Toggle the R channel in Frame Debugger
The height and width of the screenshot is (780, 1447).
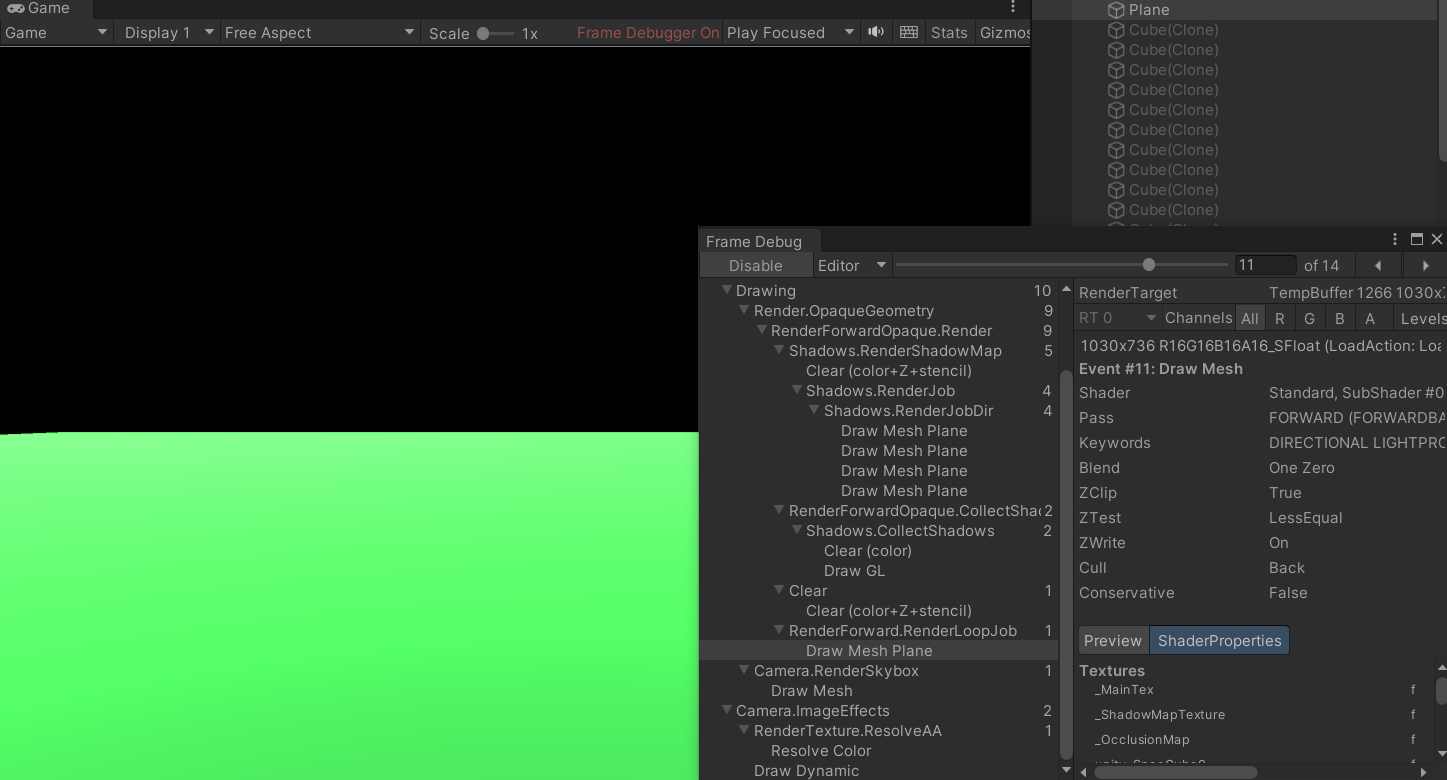1280,317
